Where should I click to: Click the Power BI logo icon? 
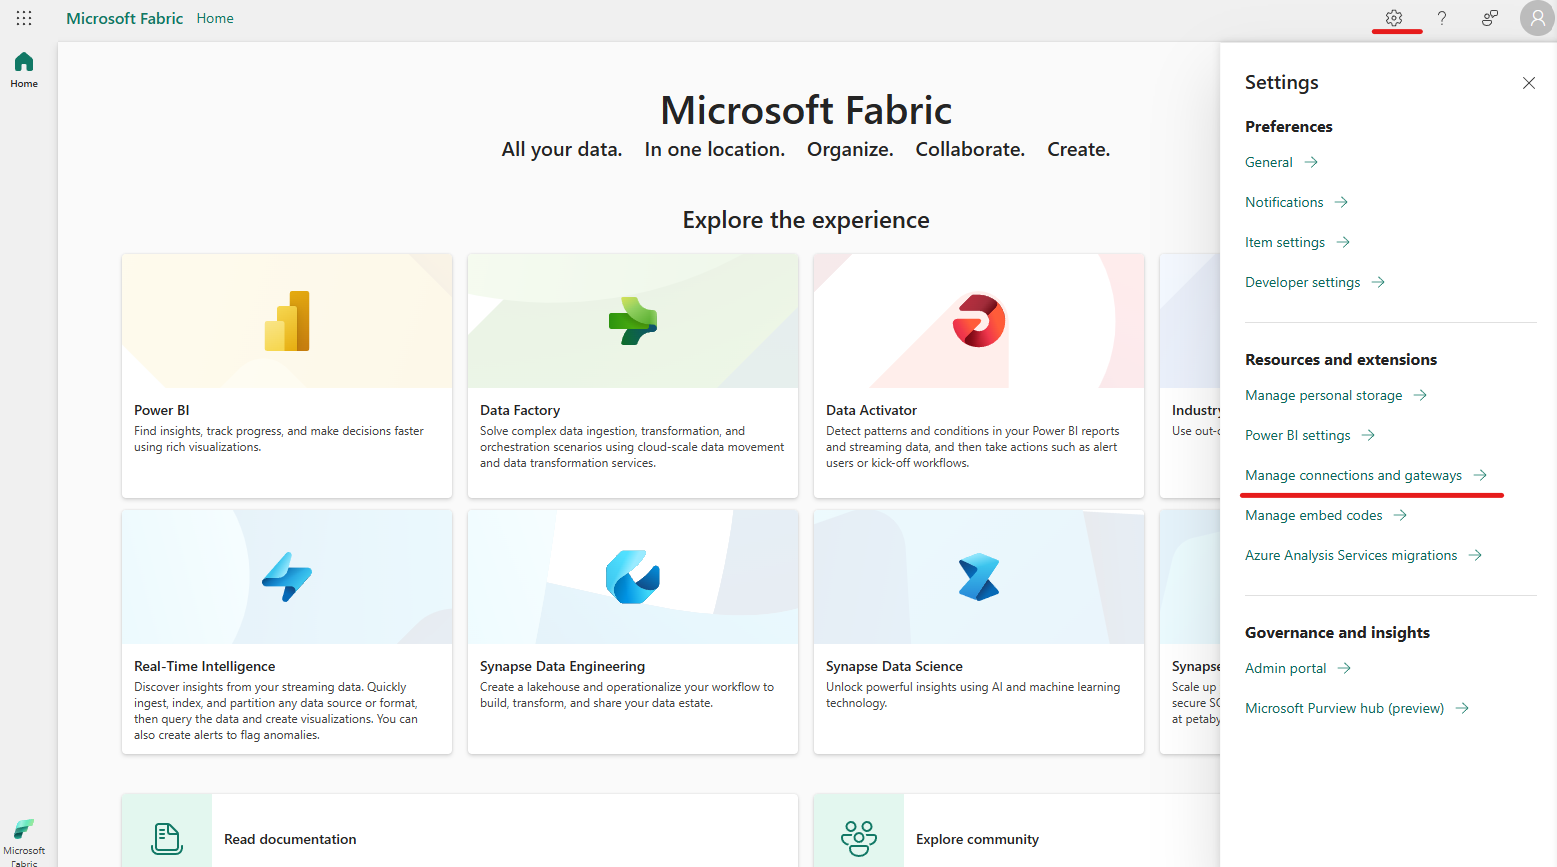(x=287, y=321)
